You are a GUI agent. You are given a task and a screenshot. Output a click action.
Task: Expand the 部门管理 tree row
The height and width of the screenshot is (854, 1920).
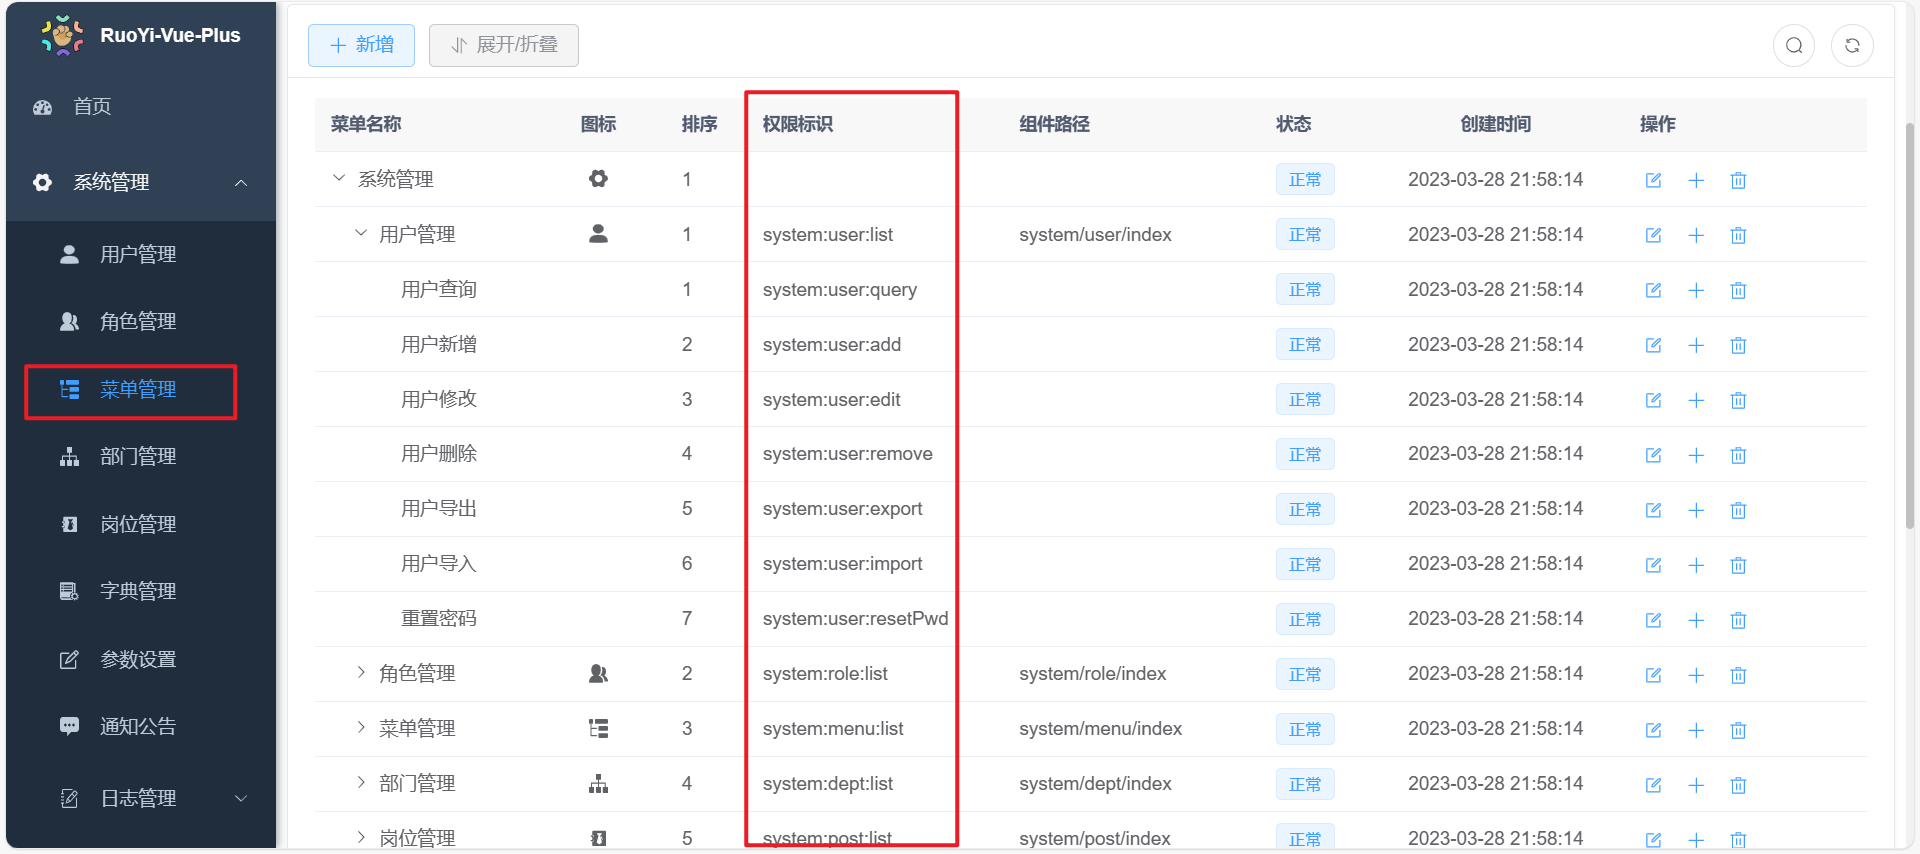click(361, 782)
